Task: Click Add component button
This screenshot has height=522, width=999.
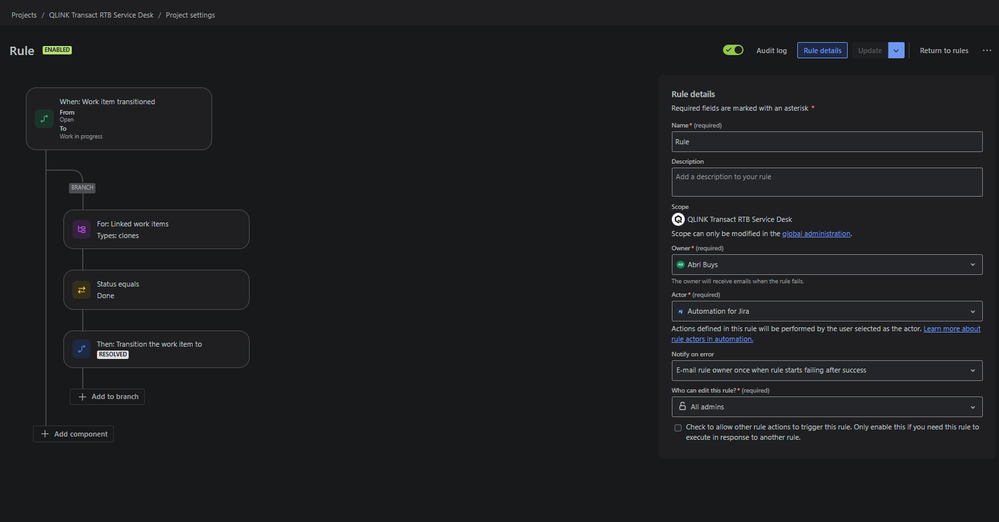Action: (x=73, y=434)
